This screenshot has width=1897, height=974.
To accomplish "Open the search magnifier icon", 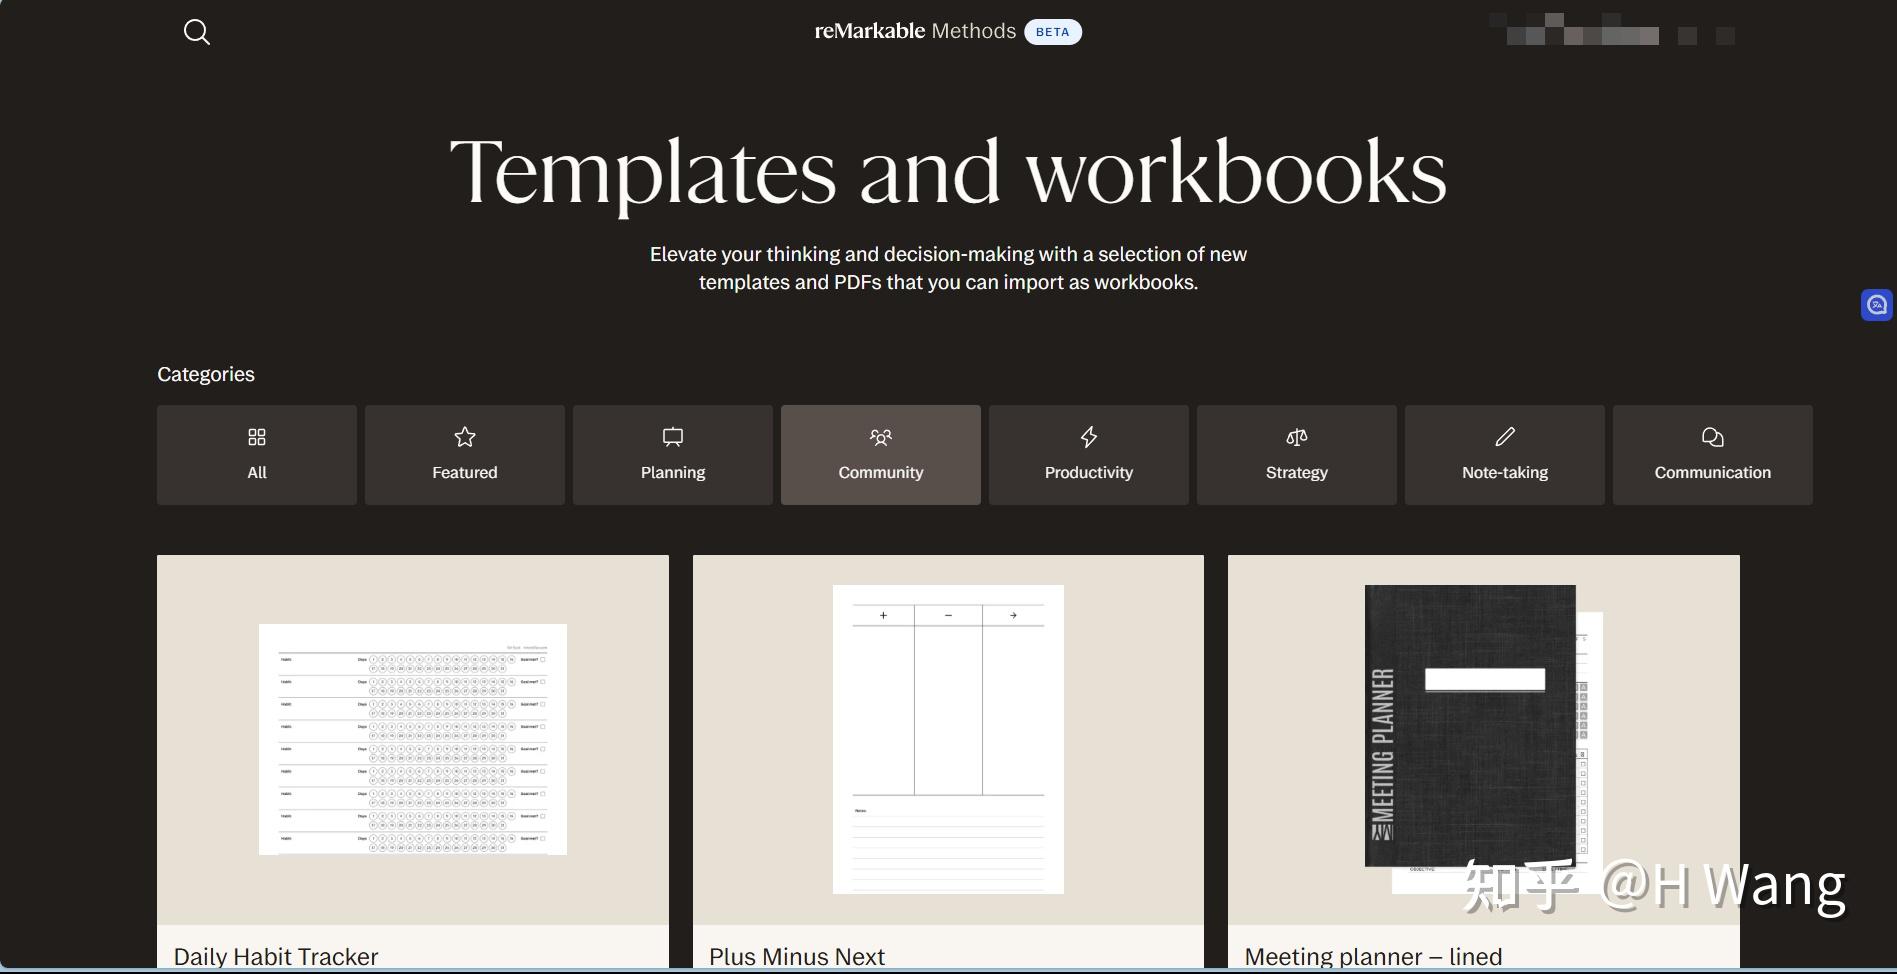I will [197, 32].
